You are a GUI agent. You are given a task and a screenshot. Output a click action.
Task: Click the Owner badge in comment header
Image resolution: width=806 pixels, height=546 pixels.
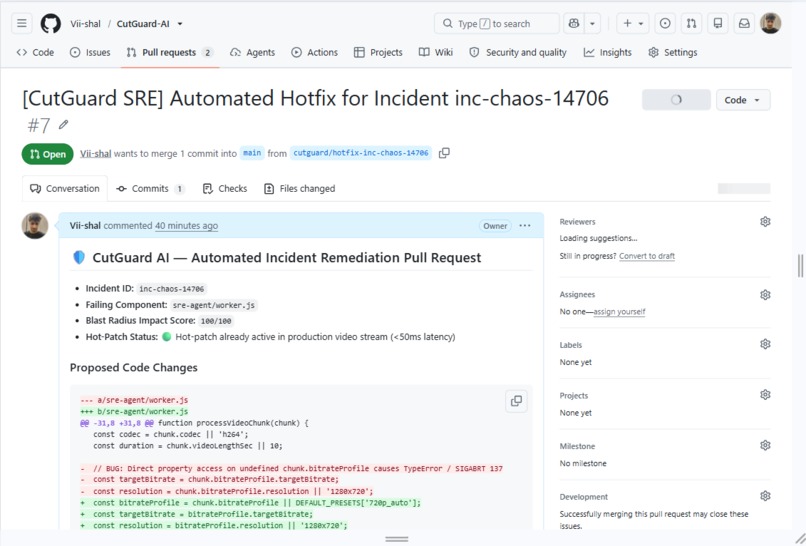[x=495, y=226]
